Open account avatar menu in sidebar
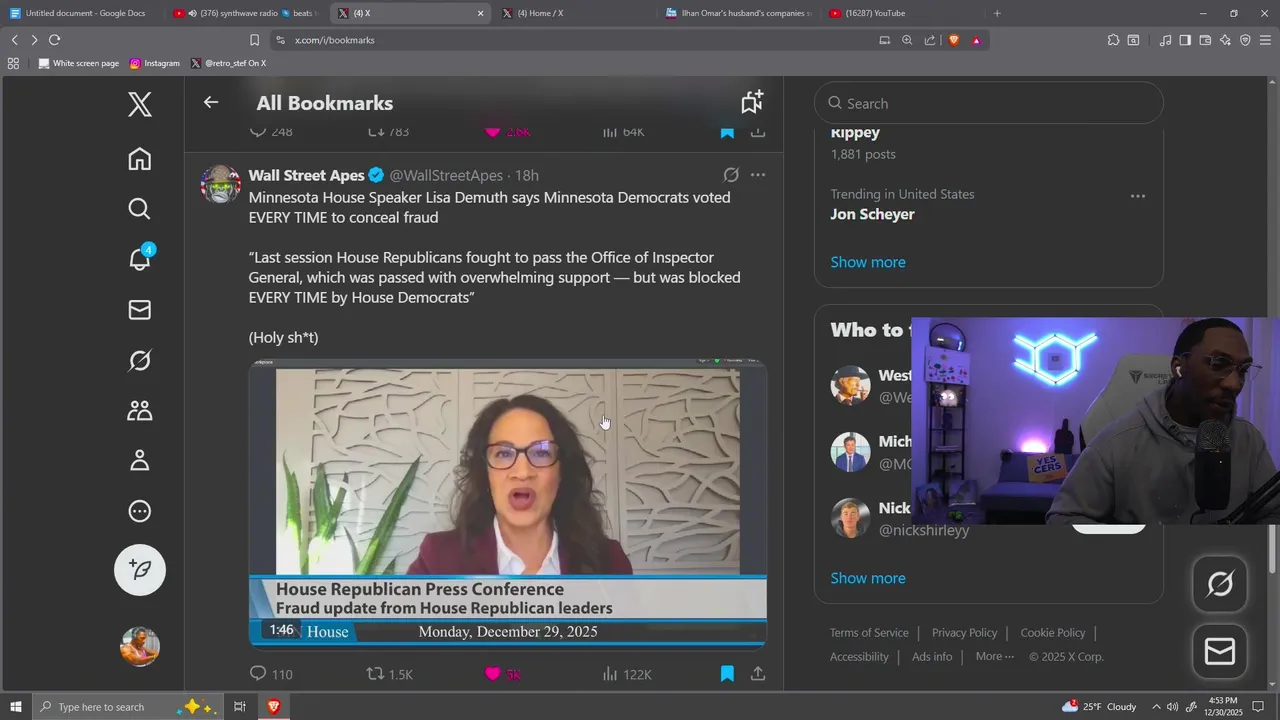 click(140, 646)
